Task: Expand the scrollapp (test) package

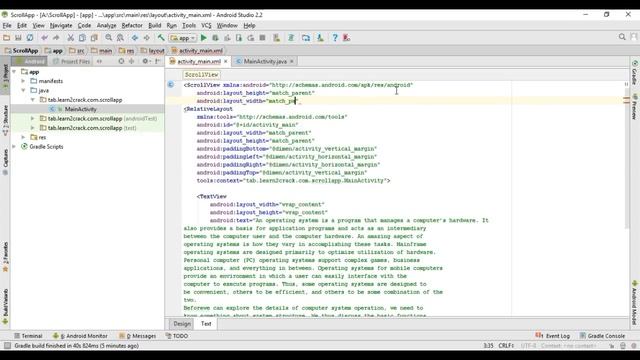Action: click(x=33, y=128)
